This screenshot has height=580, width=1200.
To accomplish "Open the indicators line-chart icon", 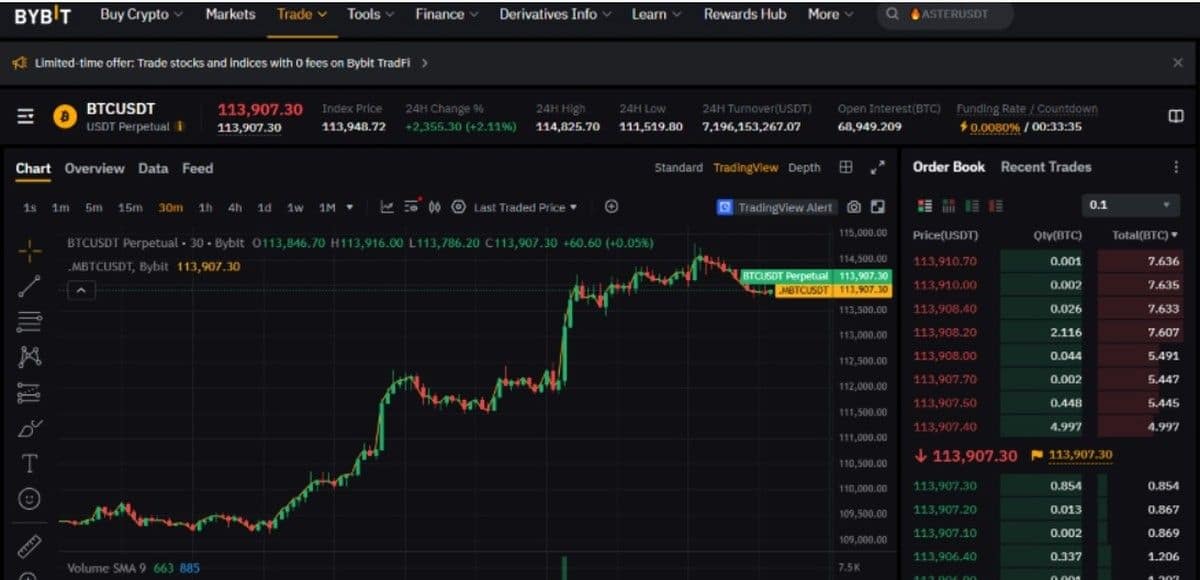I will (x=387, y=207).
